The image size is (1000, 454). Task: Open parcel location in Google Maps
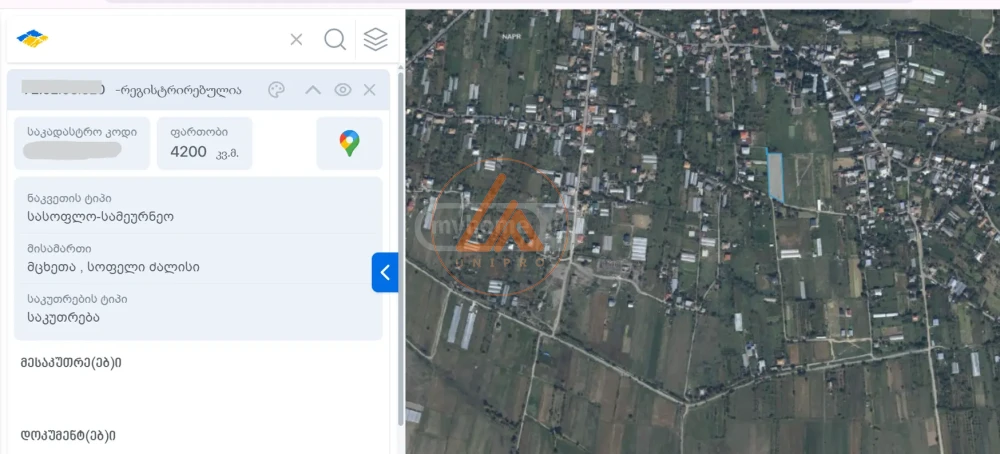click(x=349, y=143)
